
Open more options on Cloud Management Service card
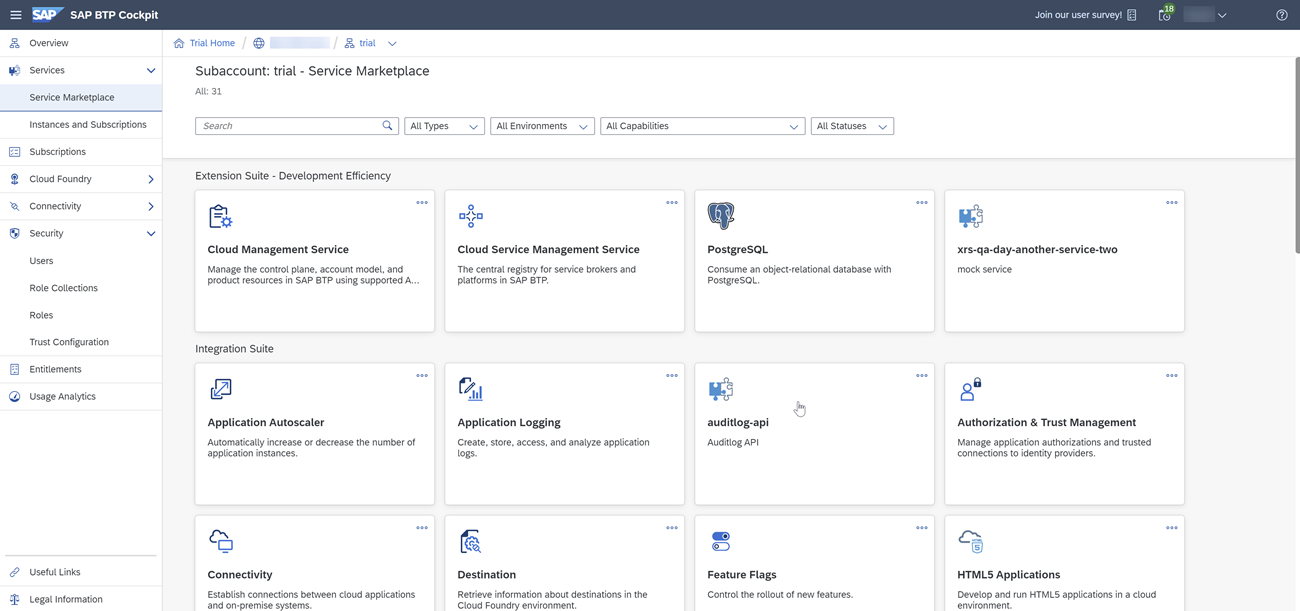click(x=422, y=203)
